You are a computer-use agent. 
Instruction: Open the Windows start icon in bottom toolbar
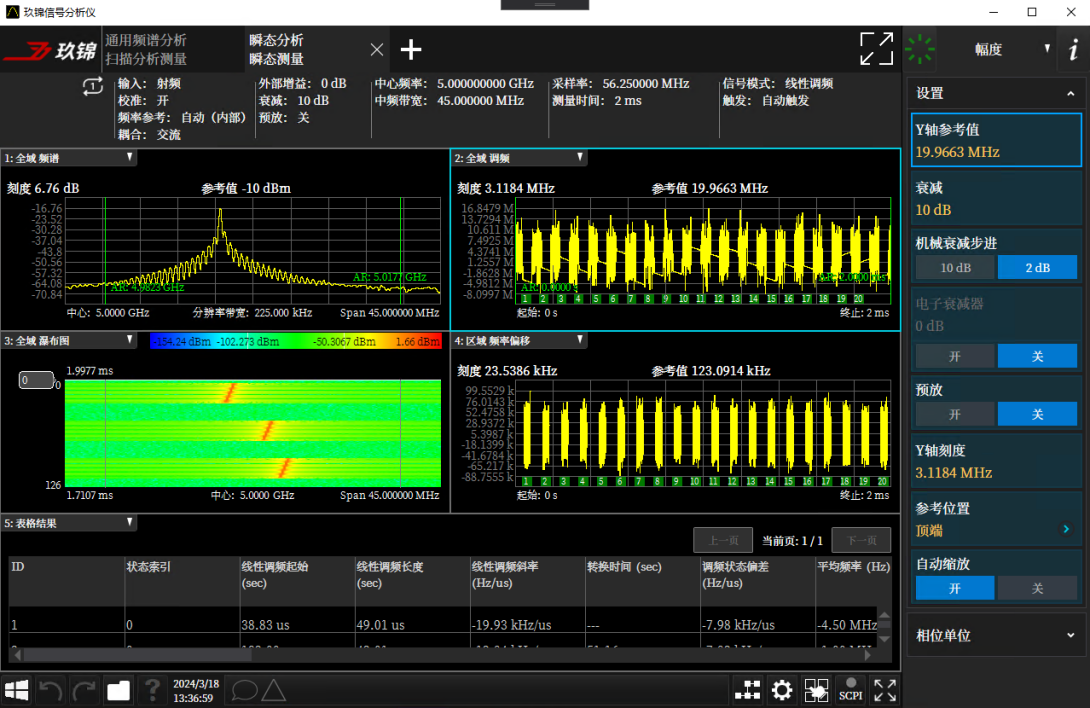pyautogui.click(x=17, y=690)
